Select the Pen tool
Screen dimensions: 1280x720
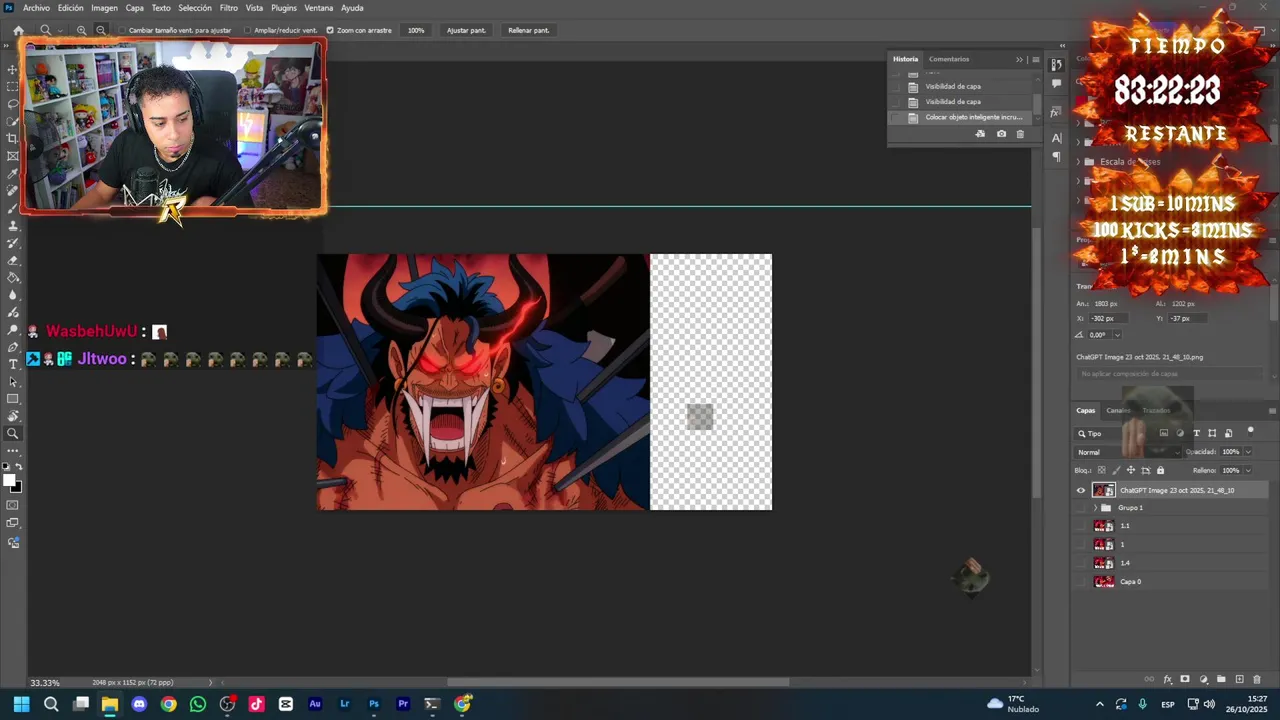[13, 347]
